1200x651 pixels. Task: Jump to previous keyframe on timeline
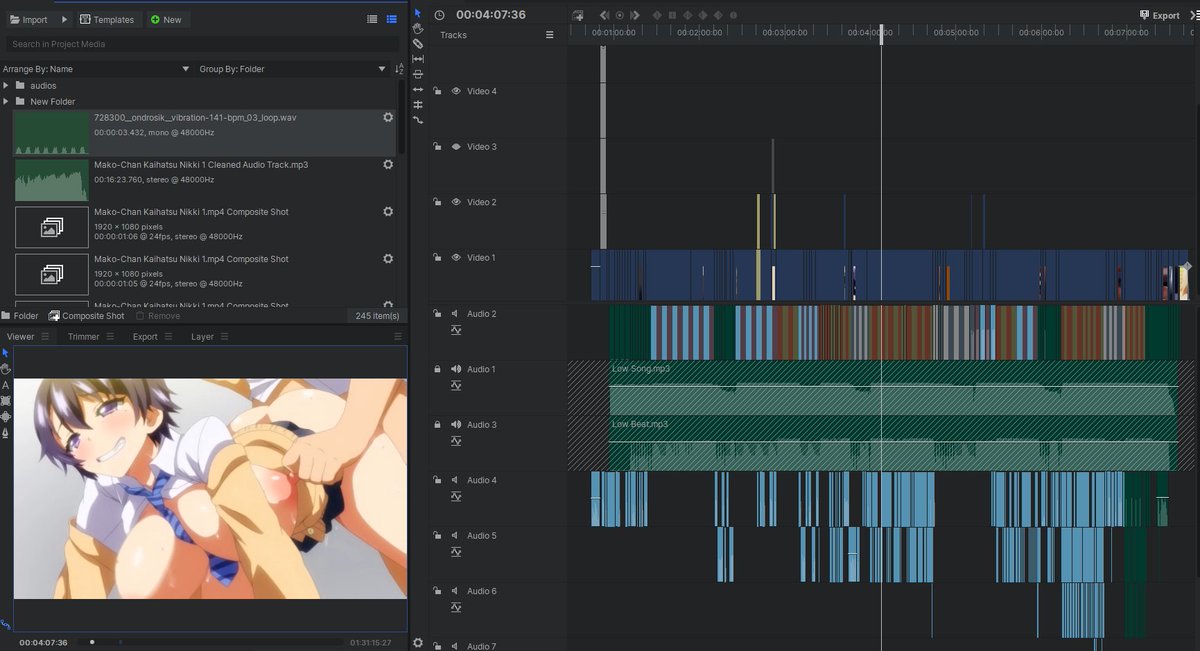[604, 15]
